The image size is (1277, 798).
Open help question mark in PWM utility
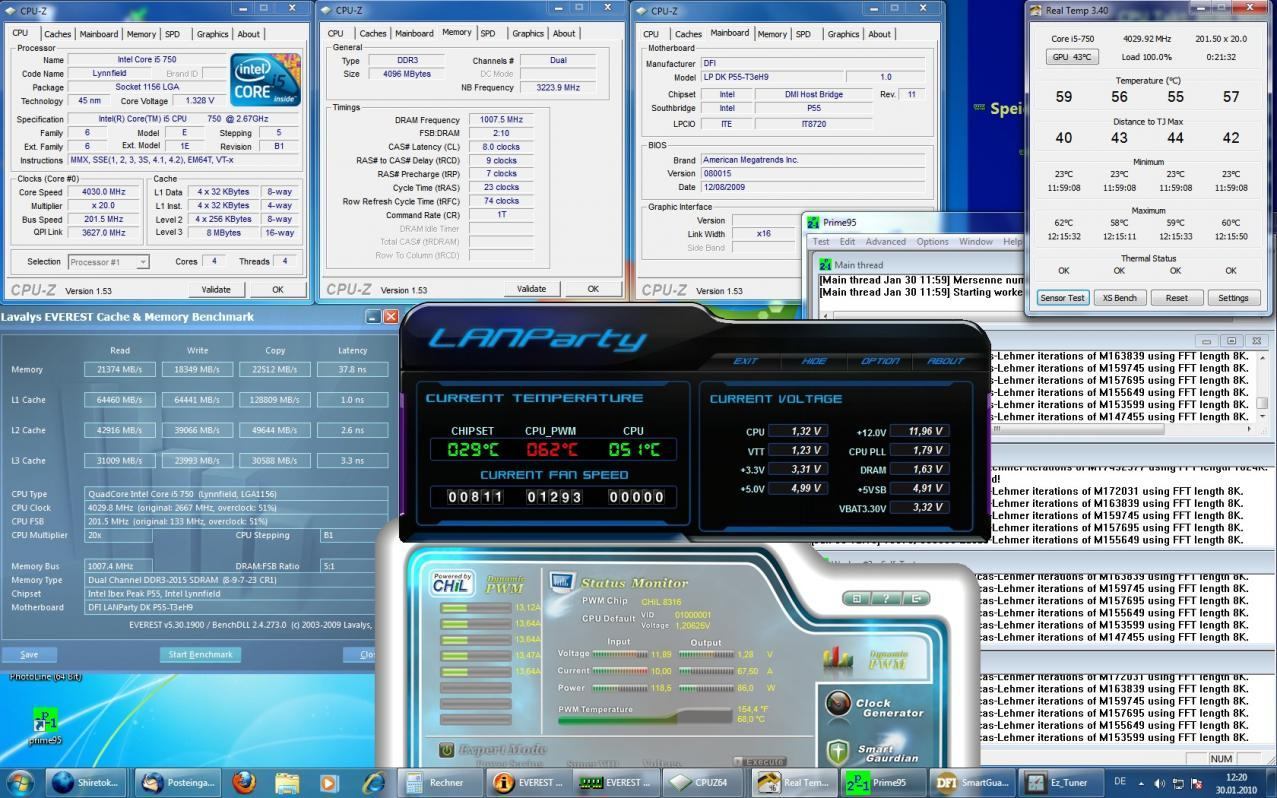(886, 599)
